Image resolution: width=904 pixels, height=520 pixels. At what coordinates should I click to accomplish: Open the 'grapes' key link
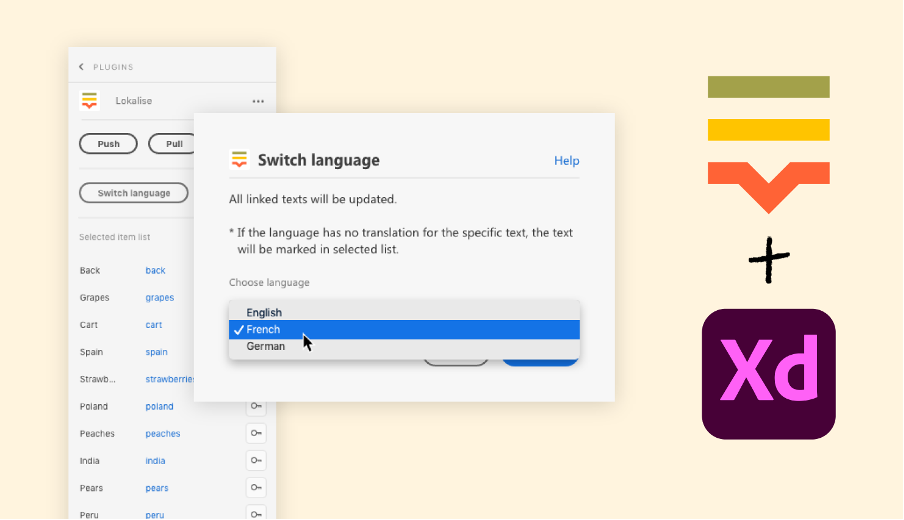[x=160, y=297]
